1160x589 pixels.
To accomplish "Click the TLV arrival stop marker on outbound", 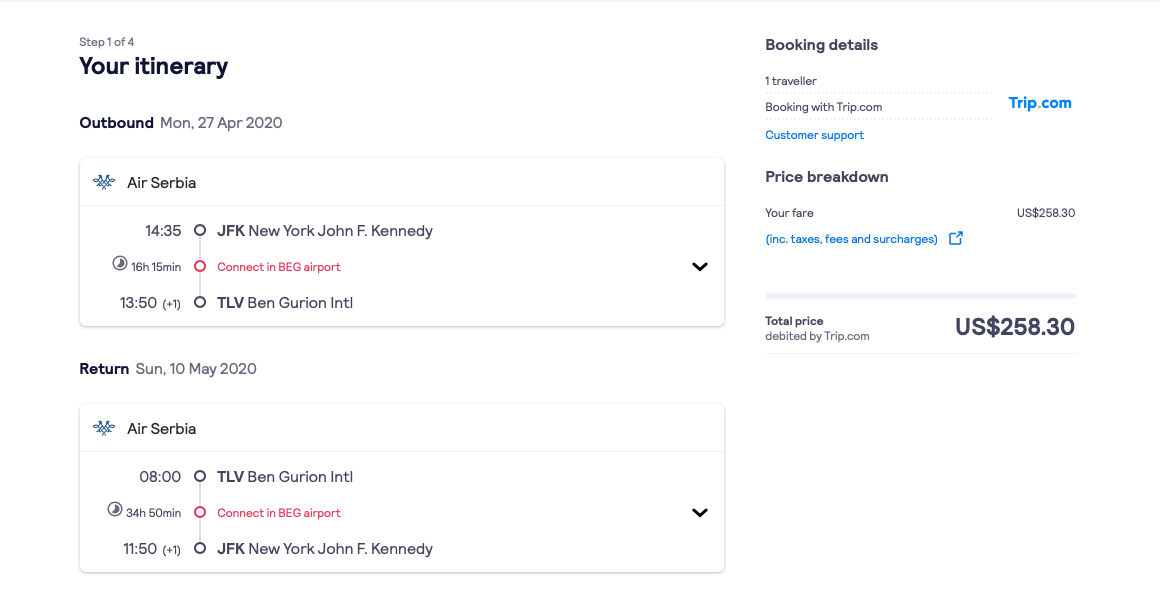I will pos(200,302).
